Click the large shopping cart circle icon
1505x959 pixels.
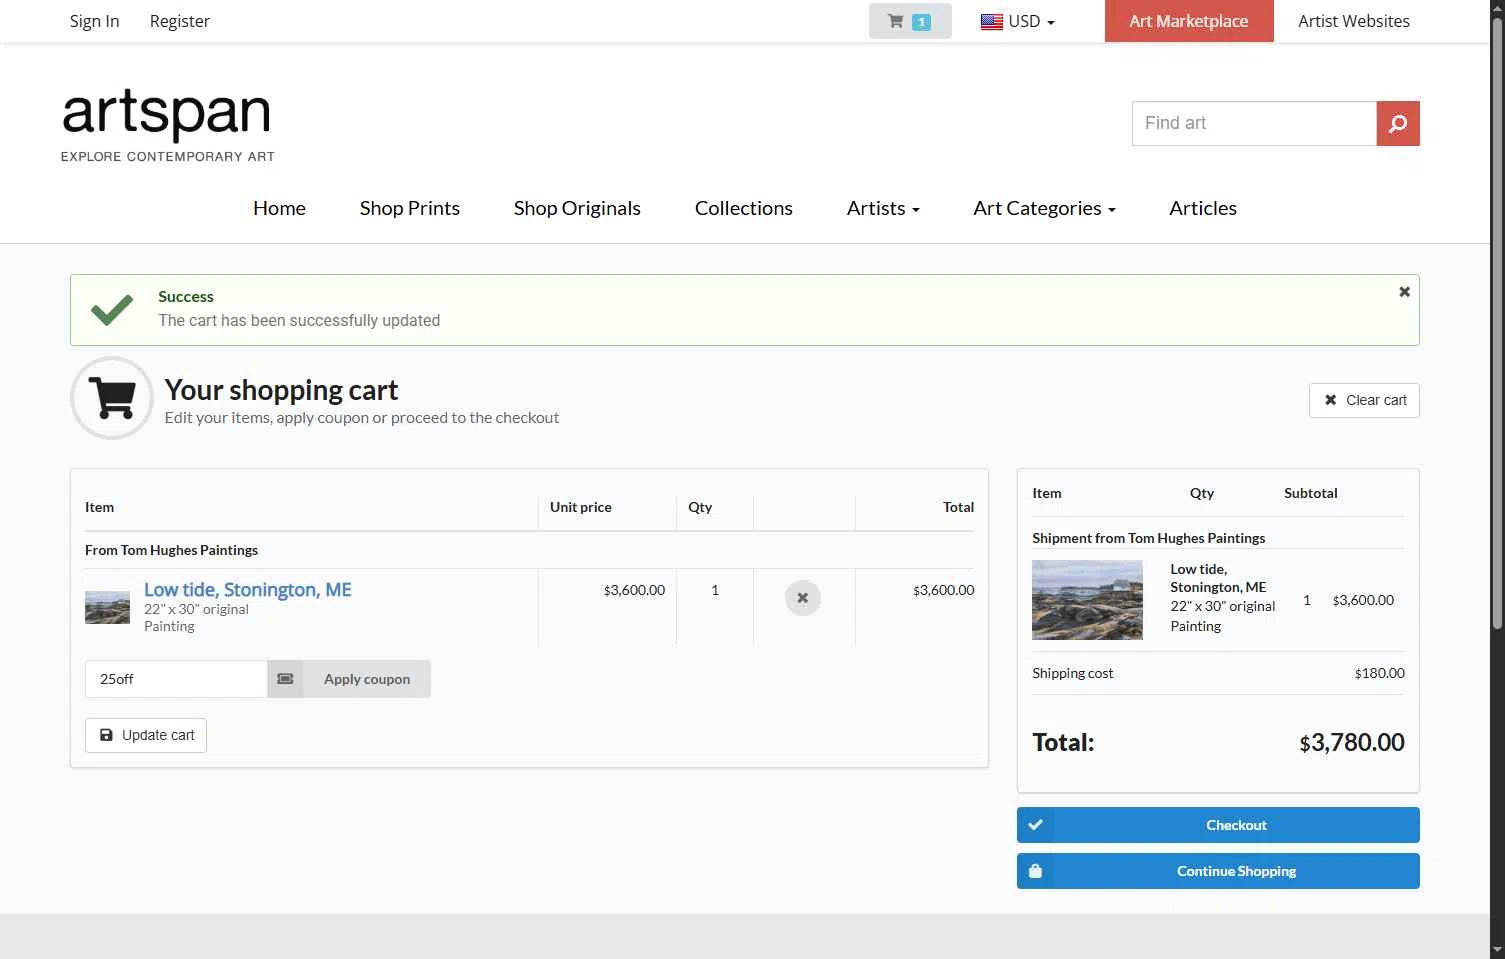click(x=112, y=398)
